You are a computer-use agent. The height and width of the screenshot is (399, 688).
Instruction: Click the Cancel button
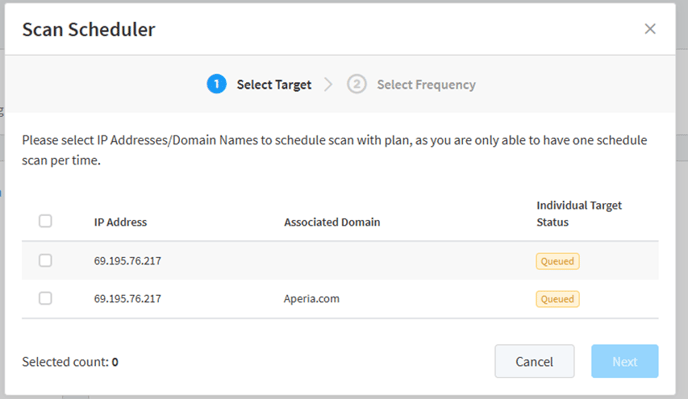click(534, 361)
